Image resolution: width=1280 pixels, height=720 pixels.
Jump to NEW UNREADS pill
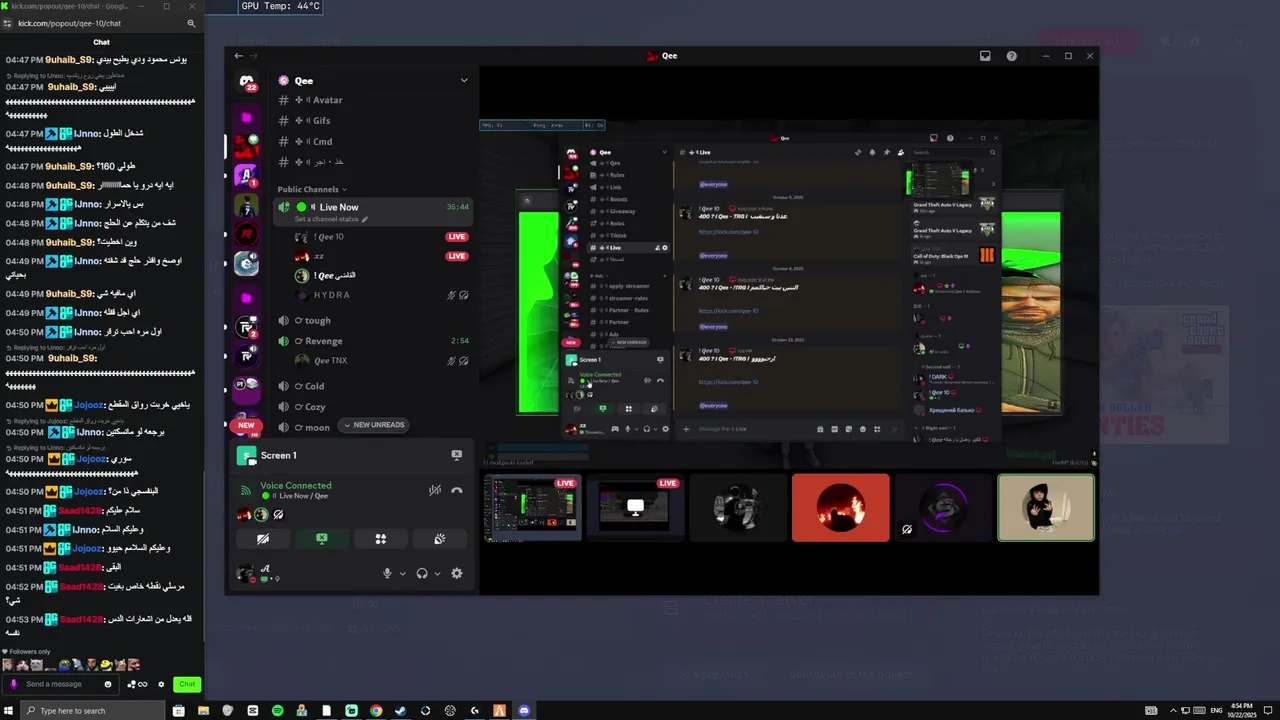tap(374, 425)
